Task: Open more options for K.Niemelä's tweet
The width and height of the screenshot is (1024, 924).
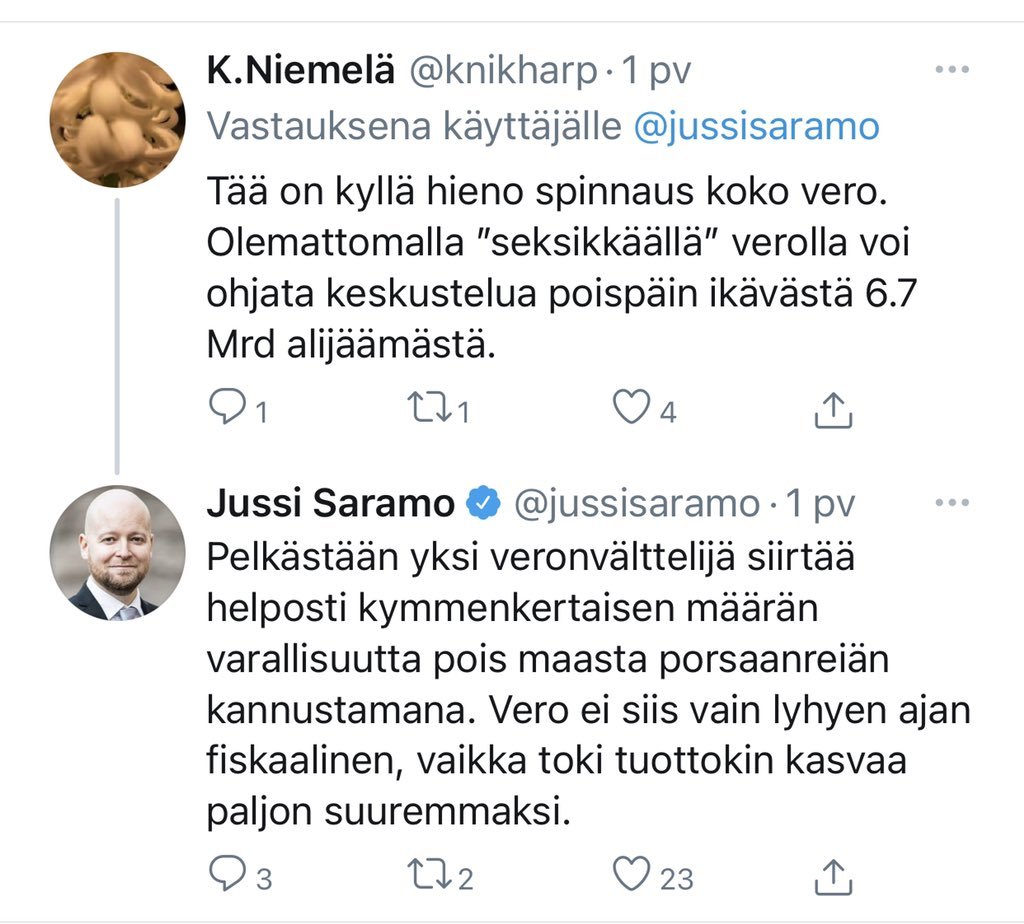Action: (951, 71)
